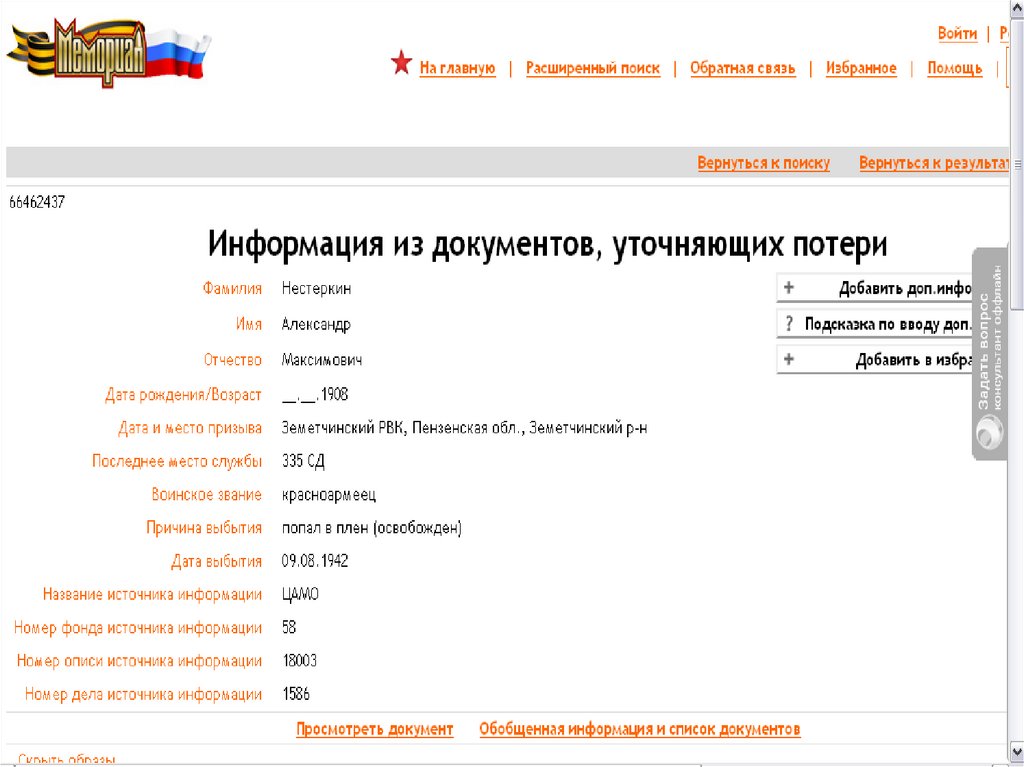1024x767 pixels.
Task: Click Дата рождения/Возраст label
Action: 184,395
